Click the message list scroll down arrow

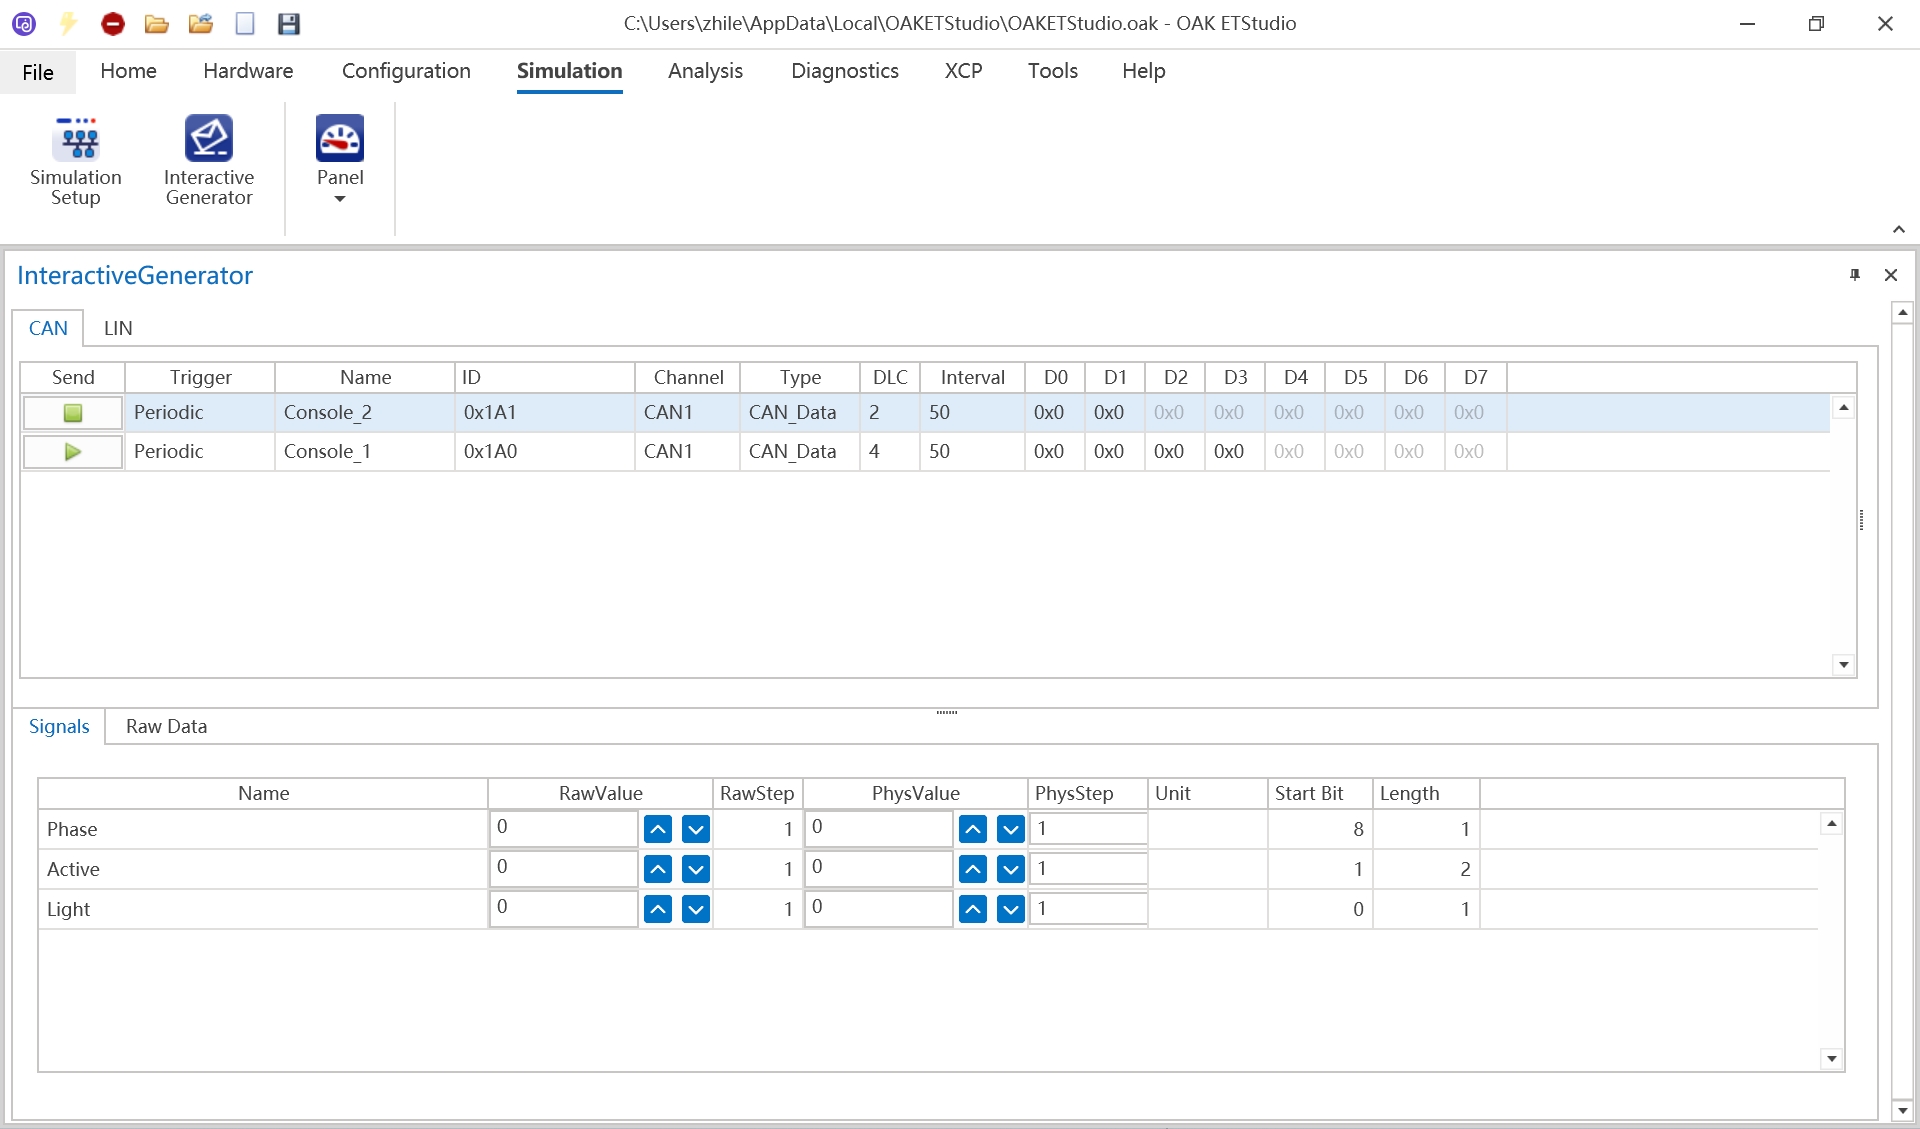(1844, 665)
